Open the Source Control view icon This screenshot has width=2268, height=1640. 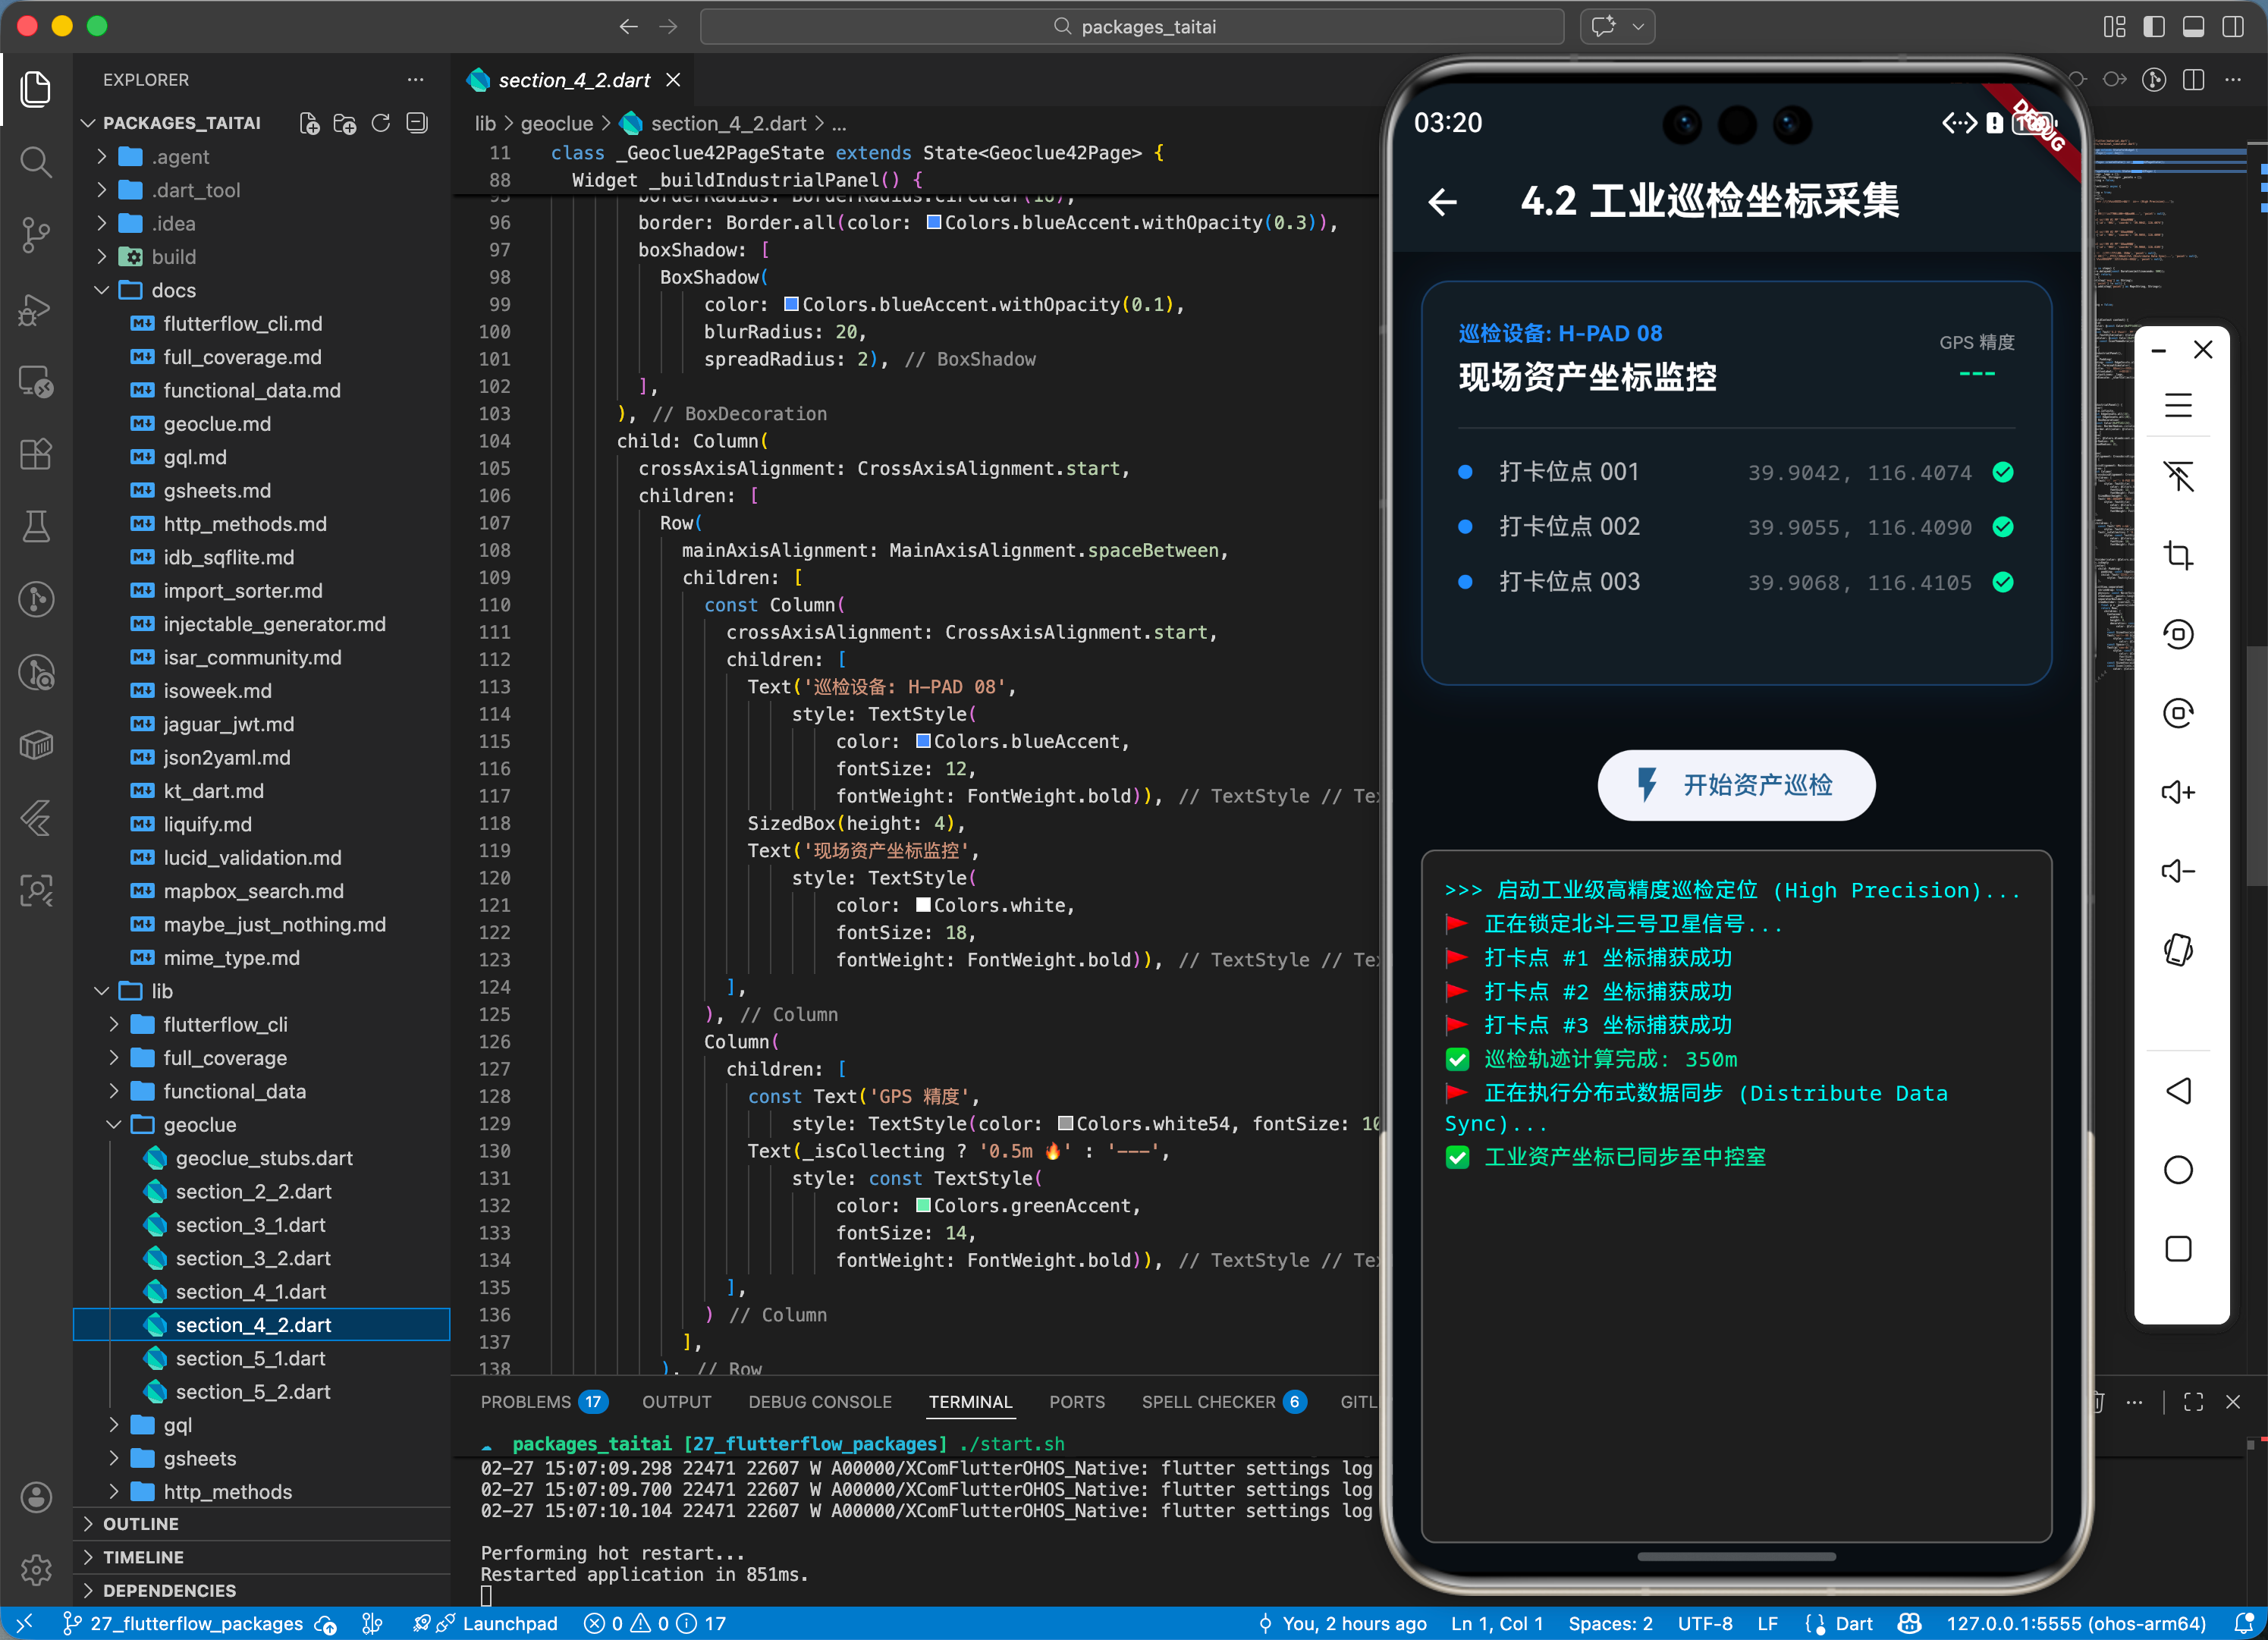coord(36,235)
